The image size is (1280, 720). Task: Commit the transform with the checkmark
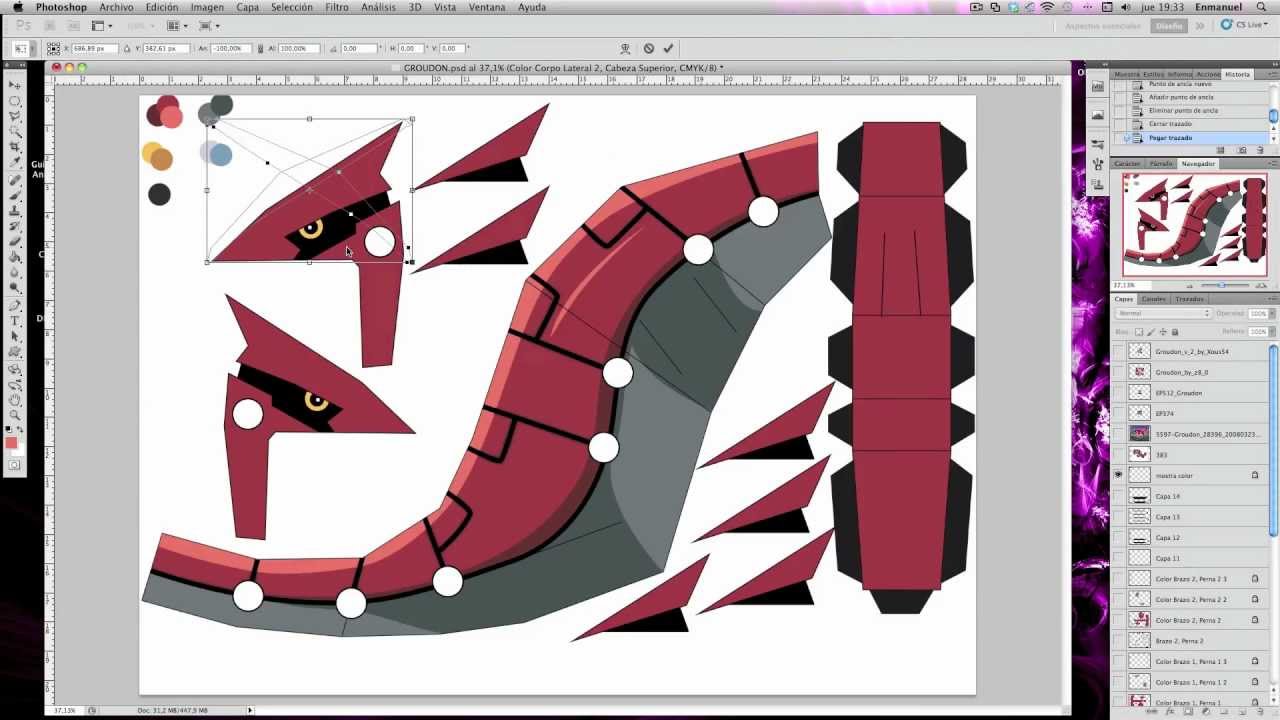[x=668, y=48]
